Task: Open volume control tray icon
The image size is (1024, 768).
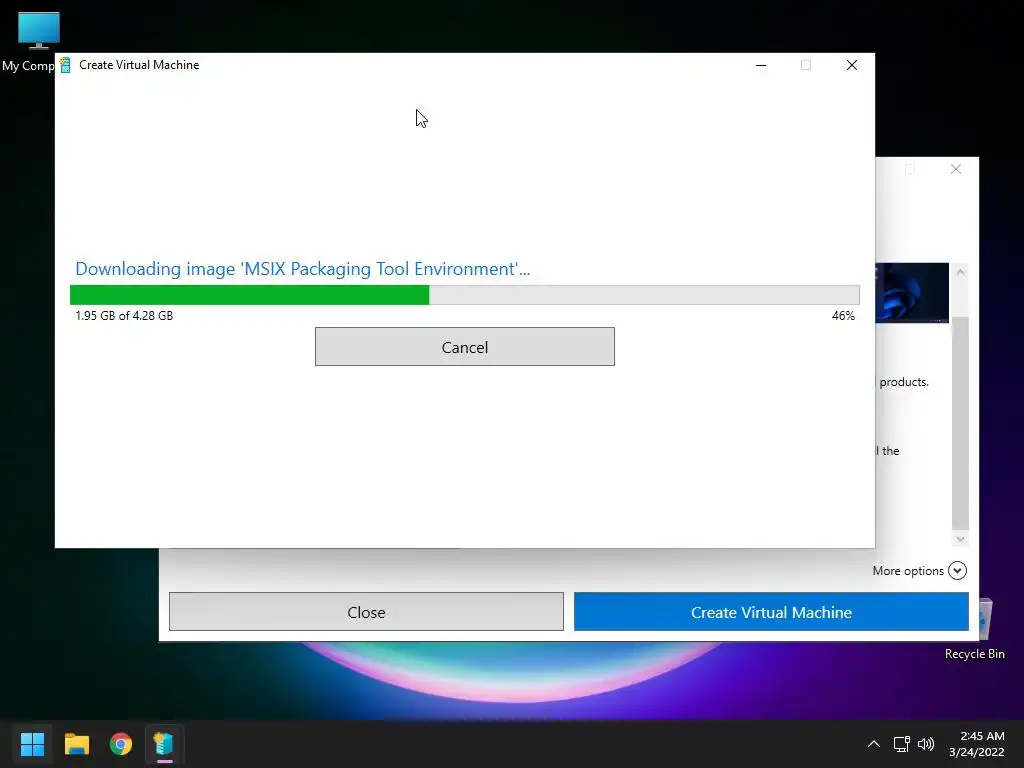Action: pyautogui.click(x=926, y=744)
